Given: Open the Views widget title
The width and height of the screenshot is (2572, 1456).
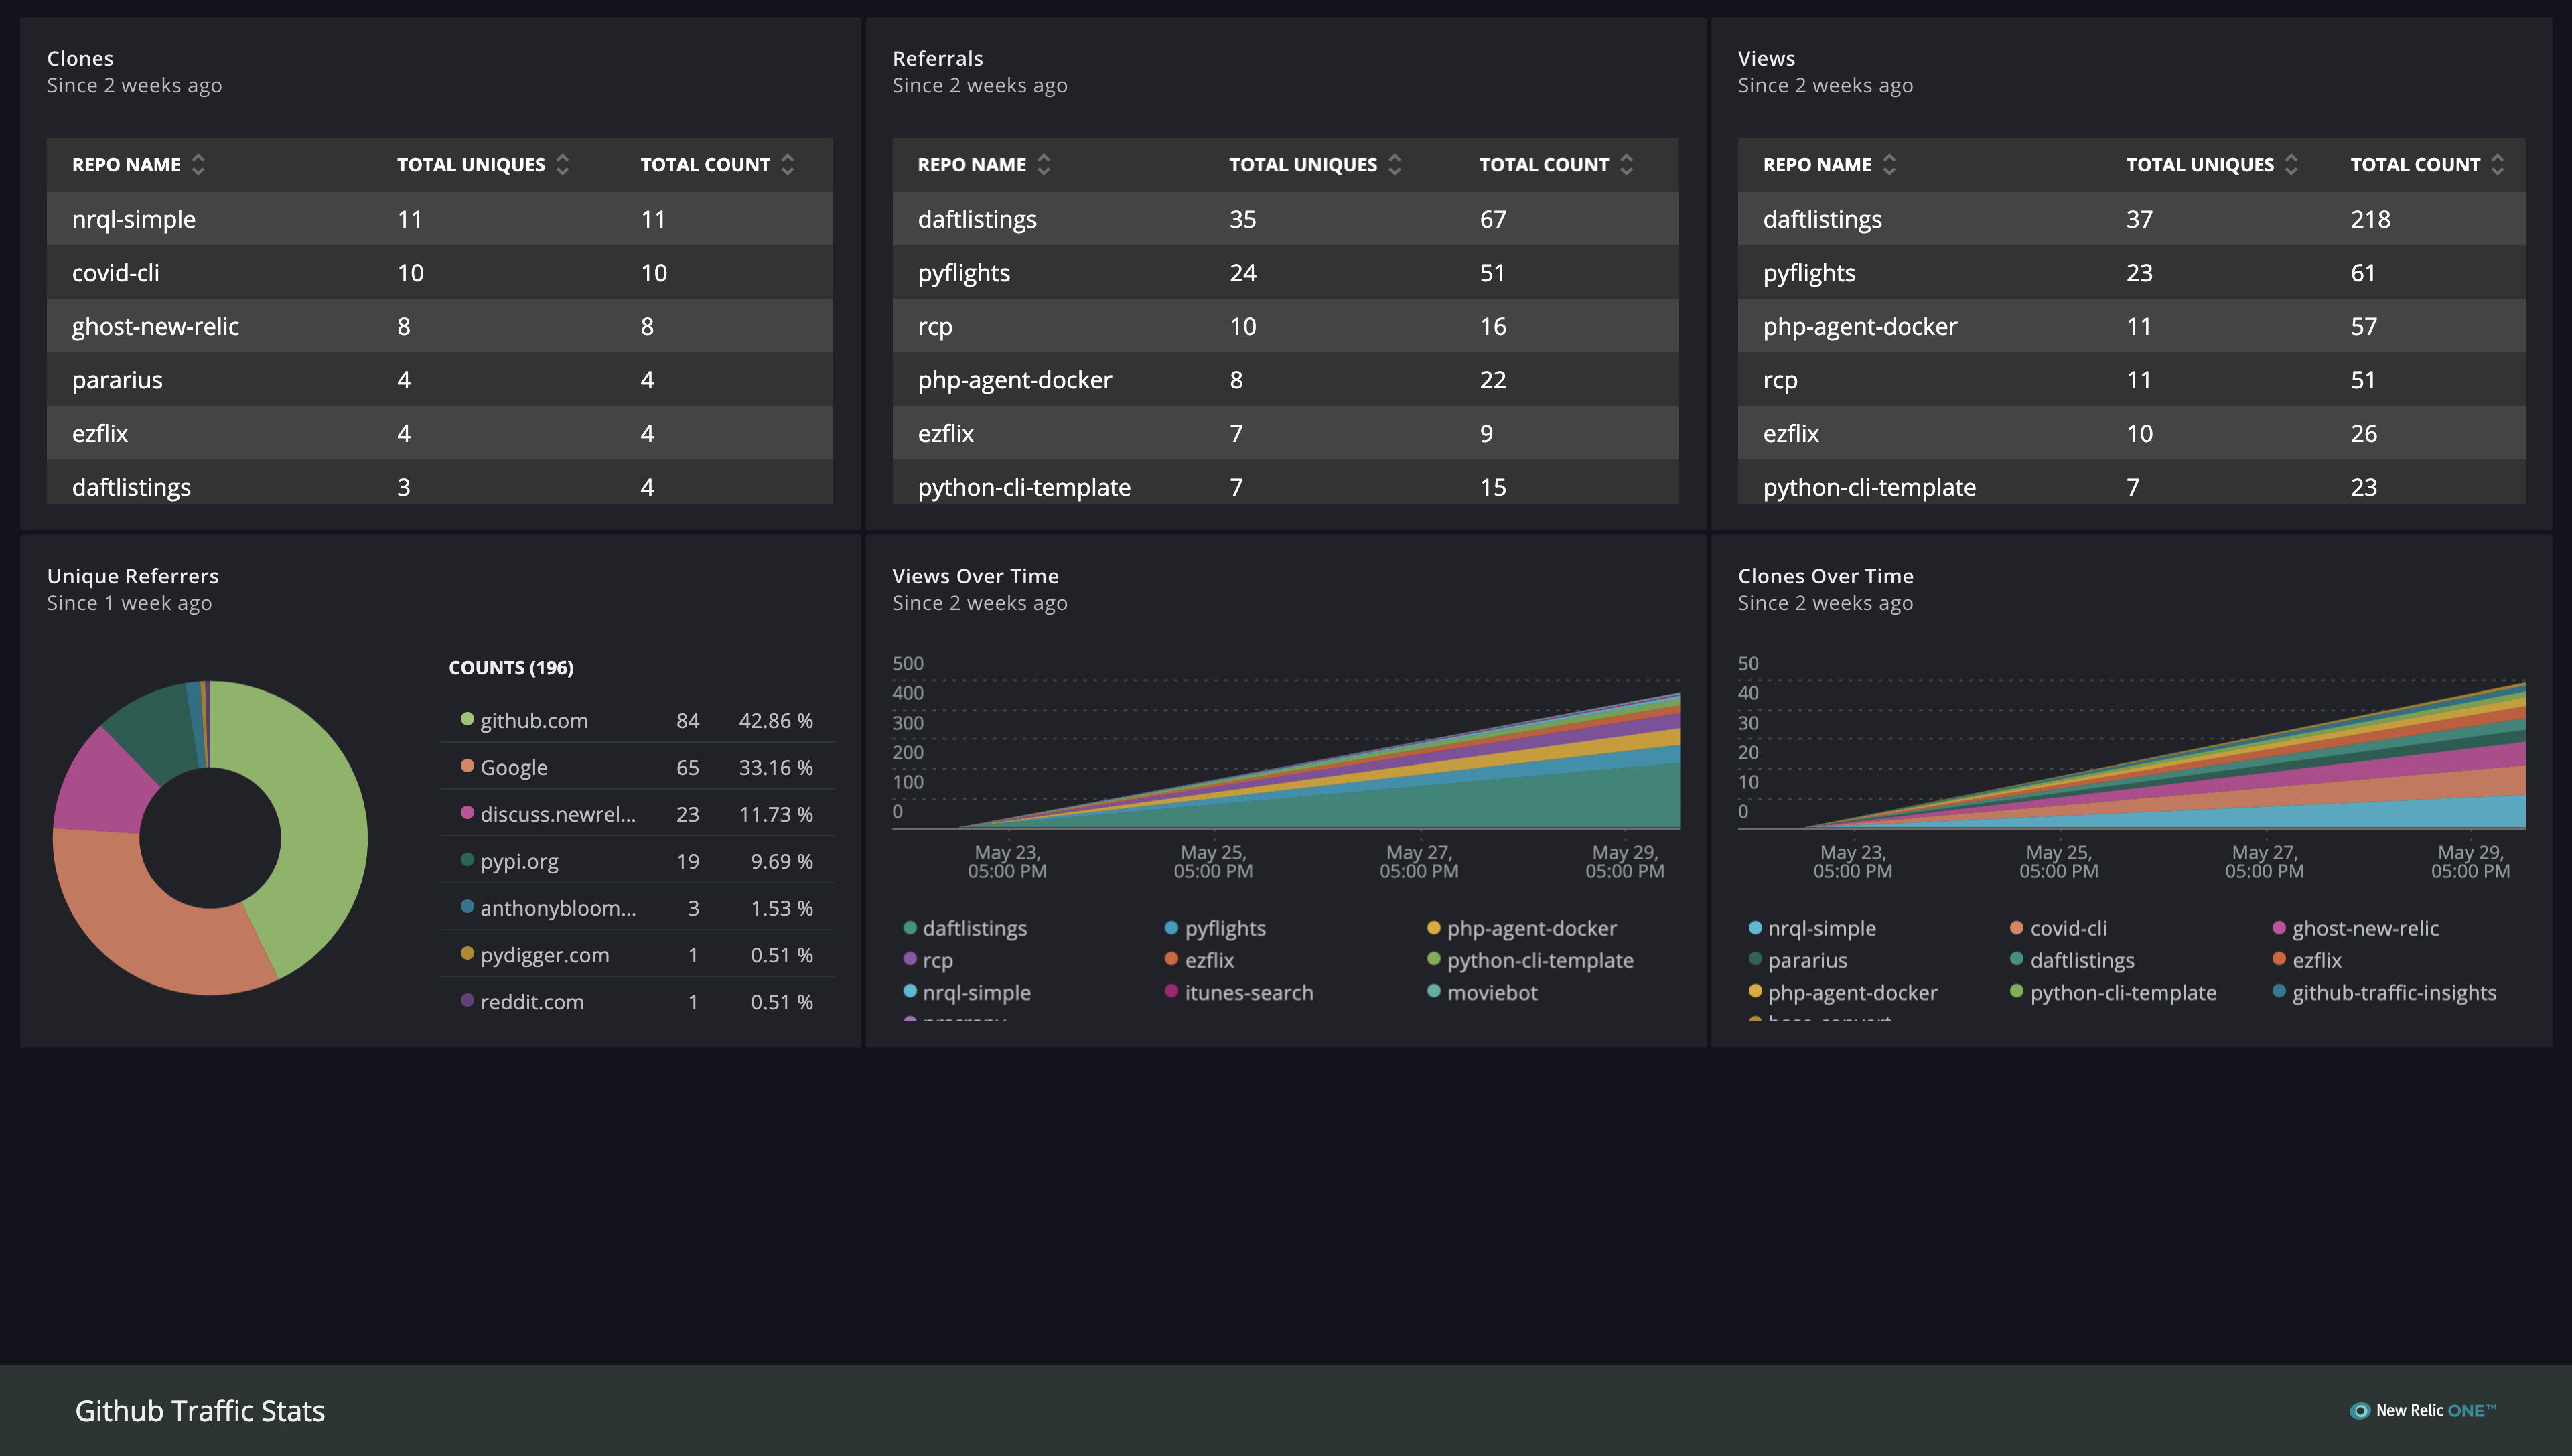Looking at the screenshot, I should coord(1766,58).
